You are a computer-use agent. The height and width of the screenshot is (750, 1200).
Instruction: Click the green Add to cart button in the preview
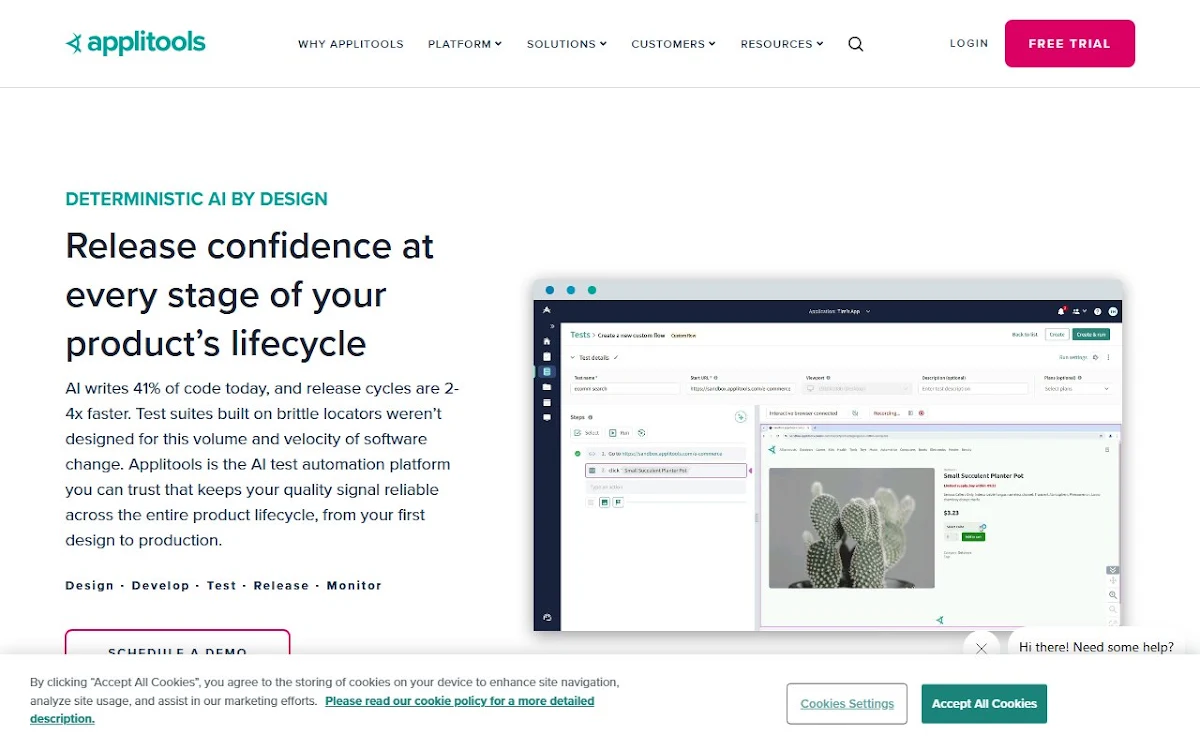(x=973, y=537)
